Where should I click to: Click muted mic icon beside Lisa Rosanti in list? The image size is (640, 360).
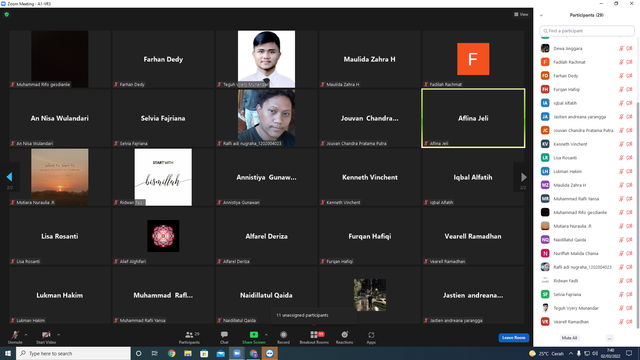point(621,158)
